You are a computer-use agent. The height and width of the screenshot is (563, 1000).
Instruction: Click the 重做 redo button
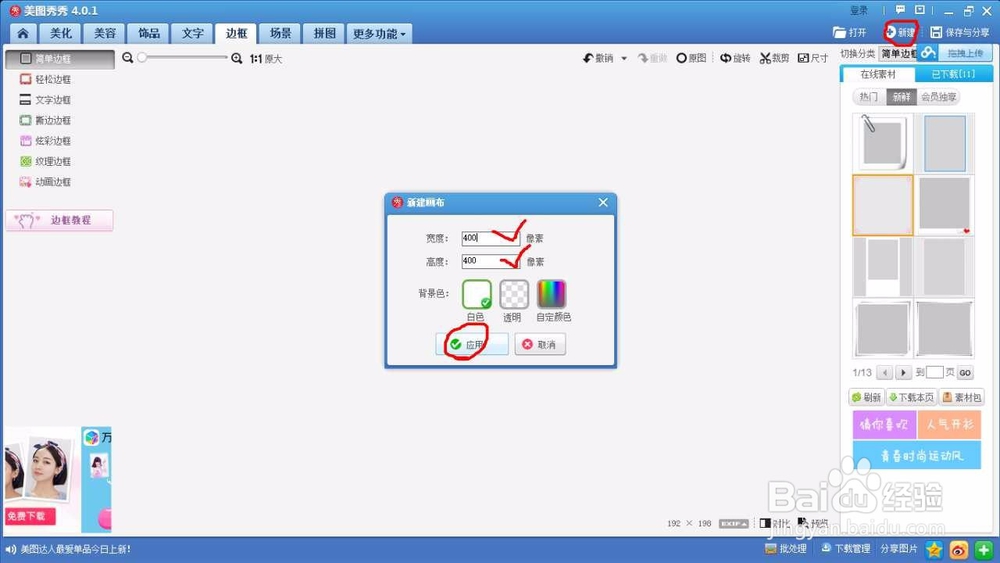click(x=652, y=58)
